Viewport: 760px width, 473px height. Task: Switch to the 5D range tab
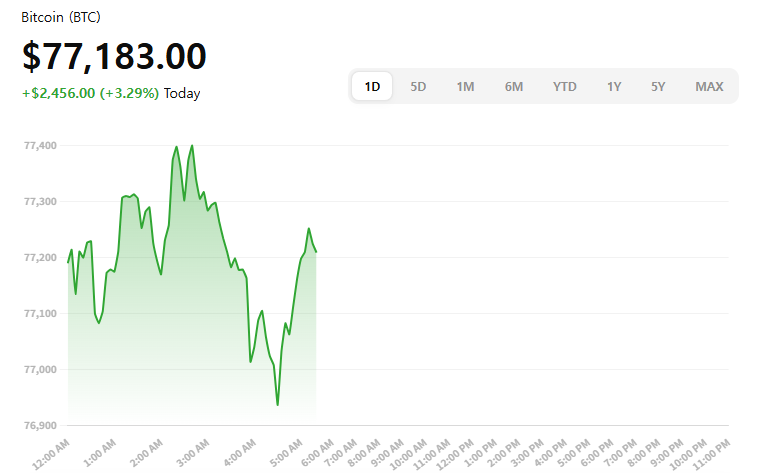[x=418, y=86]
